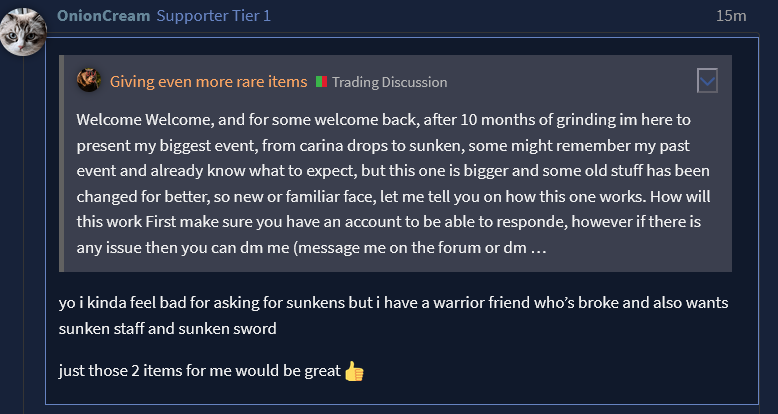Open the 15m post timestamp

[731, 16]
